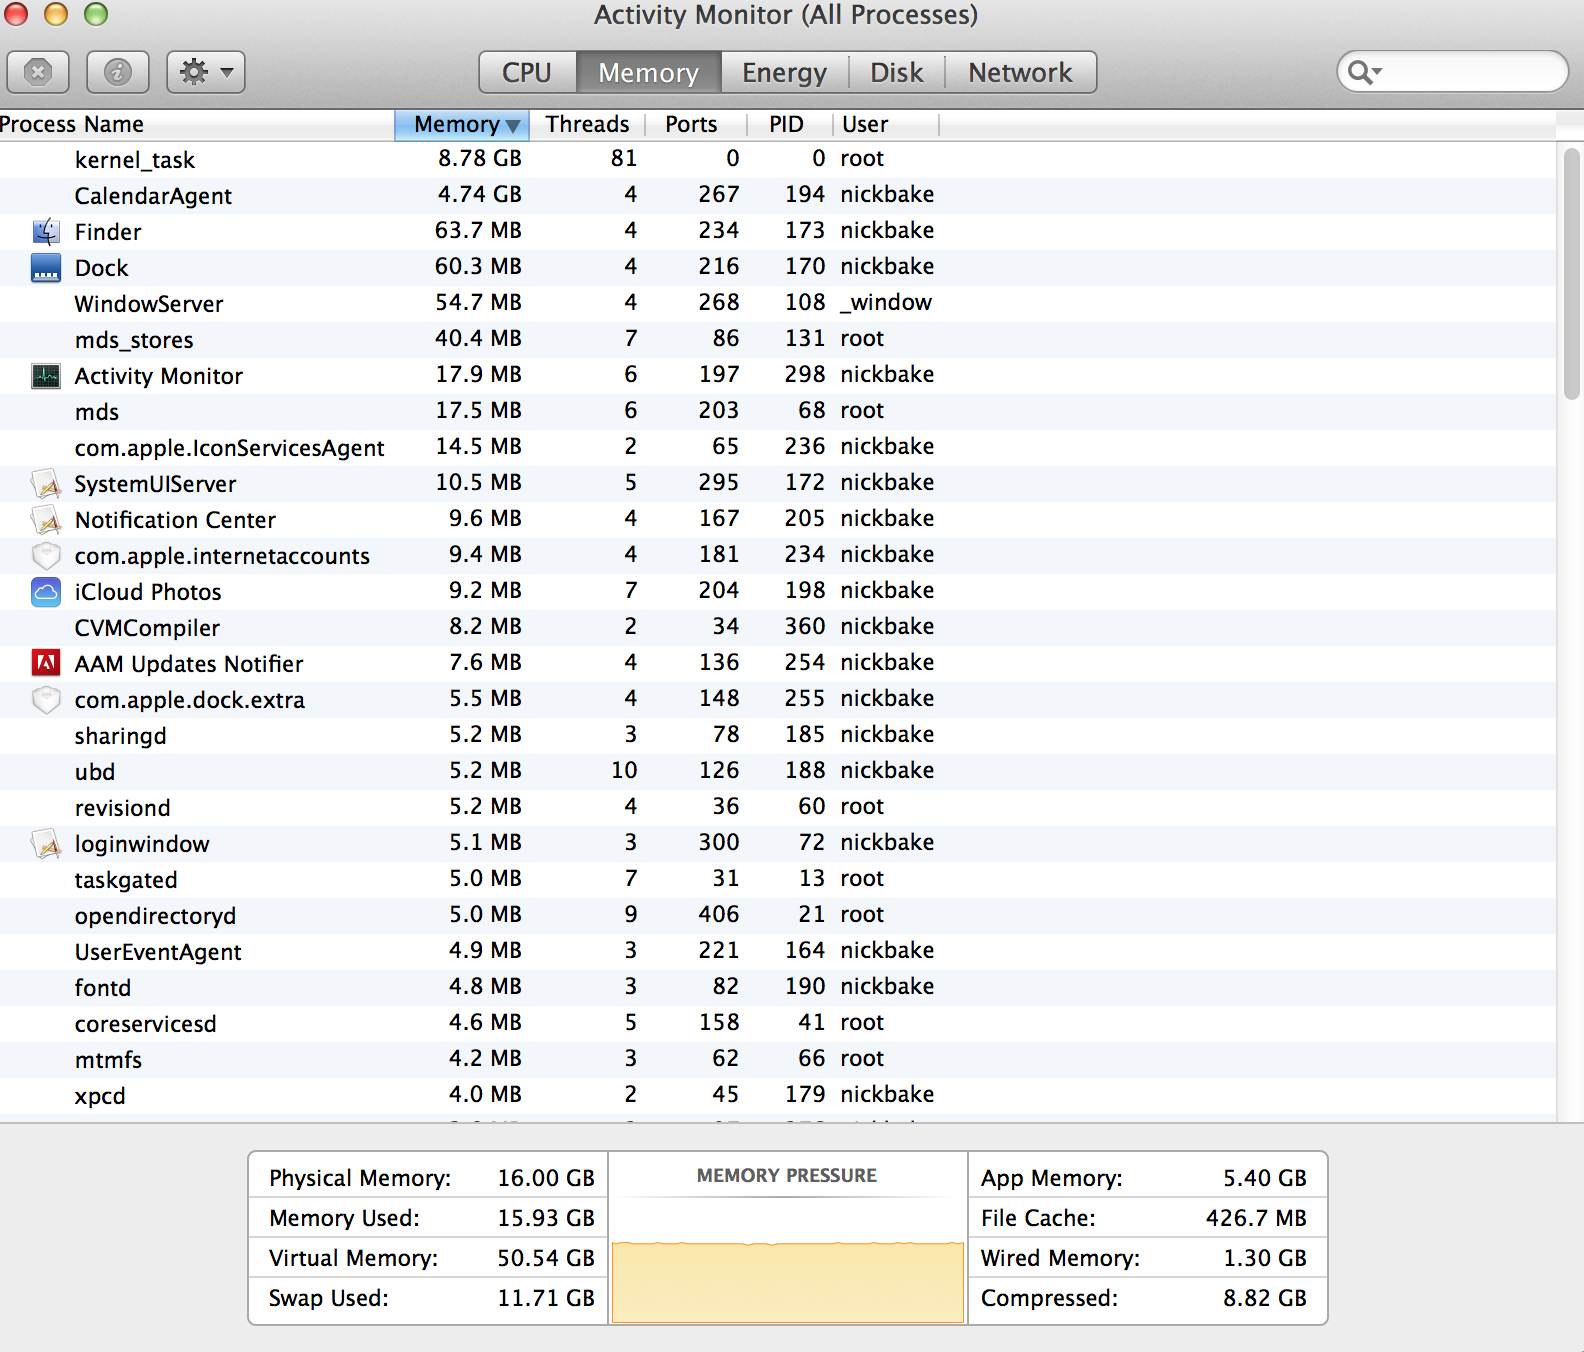Select the AAM Updates Notifier Adobe icon
This screenshot has width=1584, height=1352.
[46, 664]
